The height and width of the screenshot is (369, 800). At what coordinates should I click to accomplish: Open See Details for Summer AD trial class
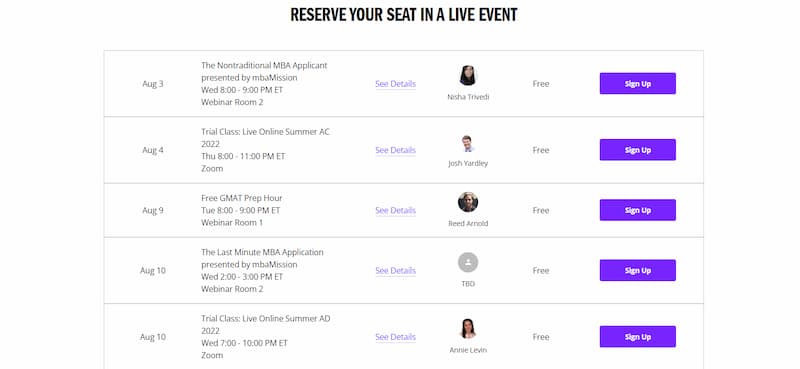(x=395, y=337)
